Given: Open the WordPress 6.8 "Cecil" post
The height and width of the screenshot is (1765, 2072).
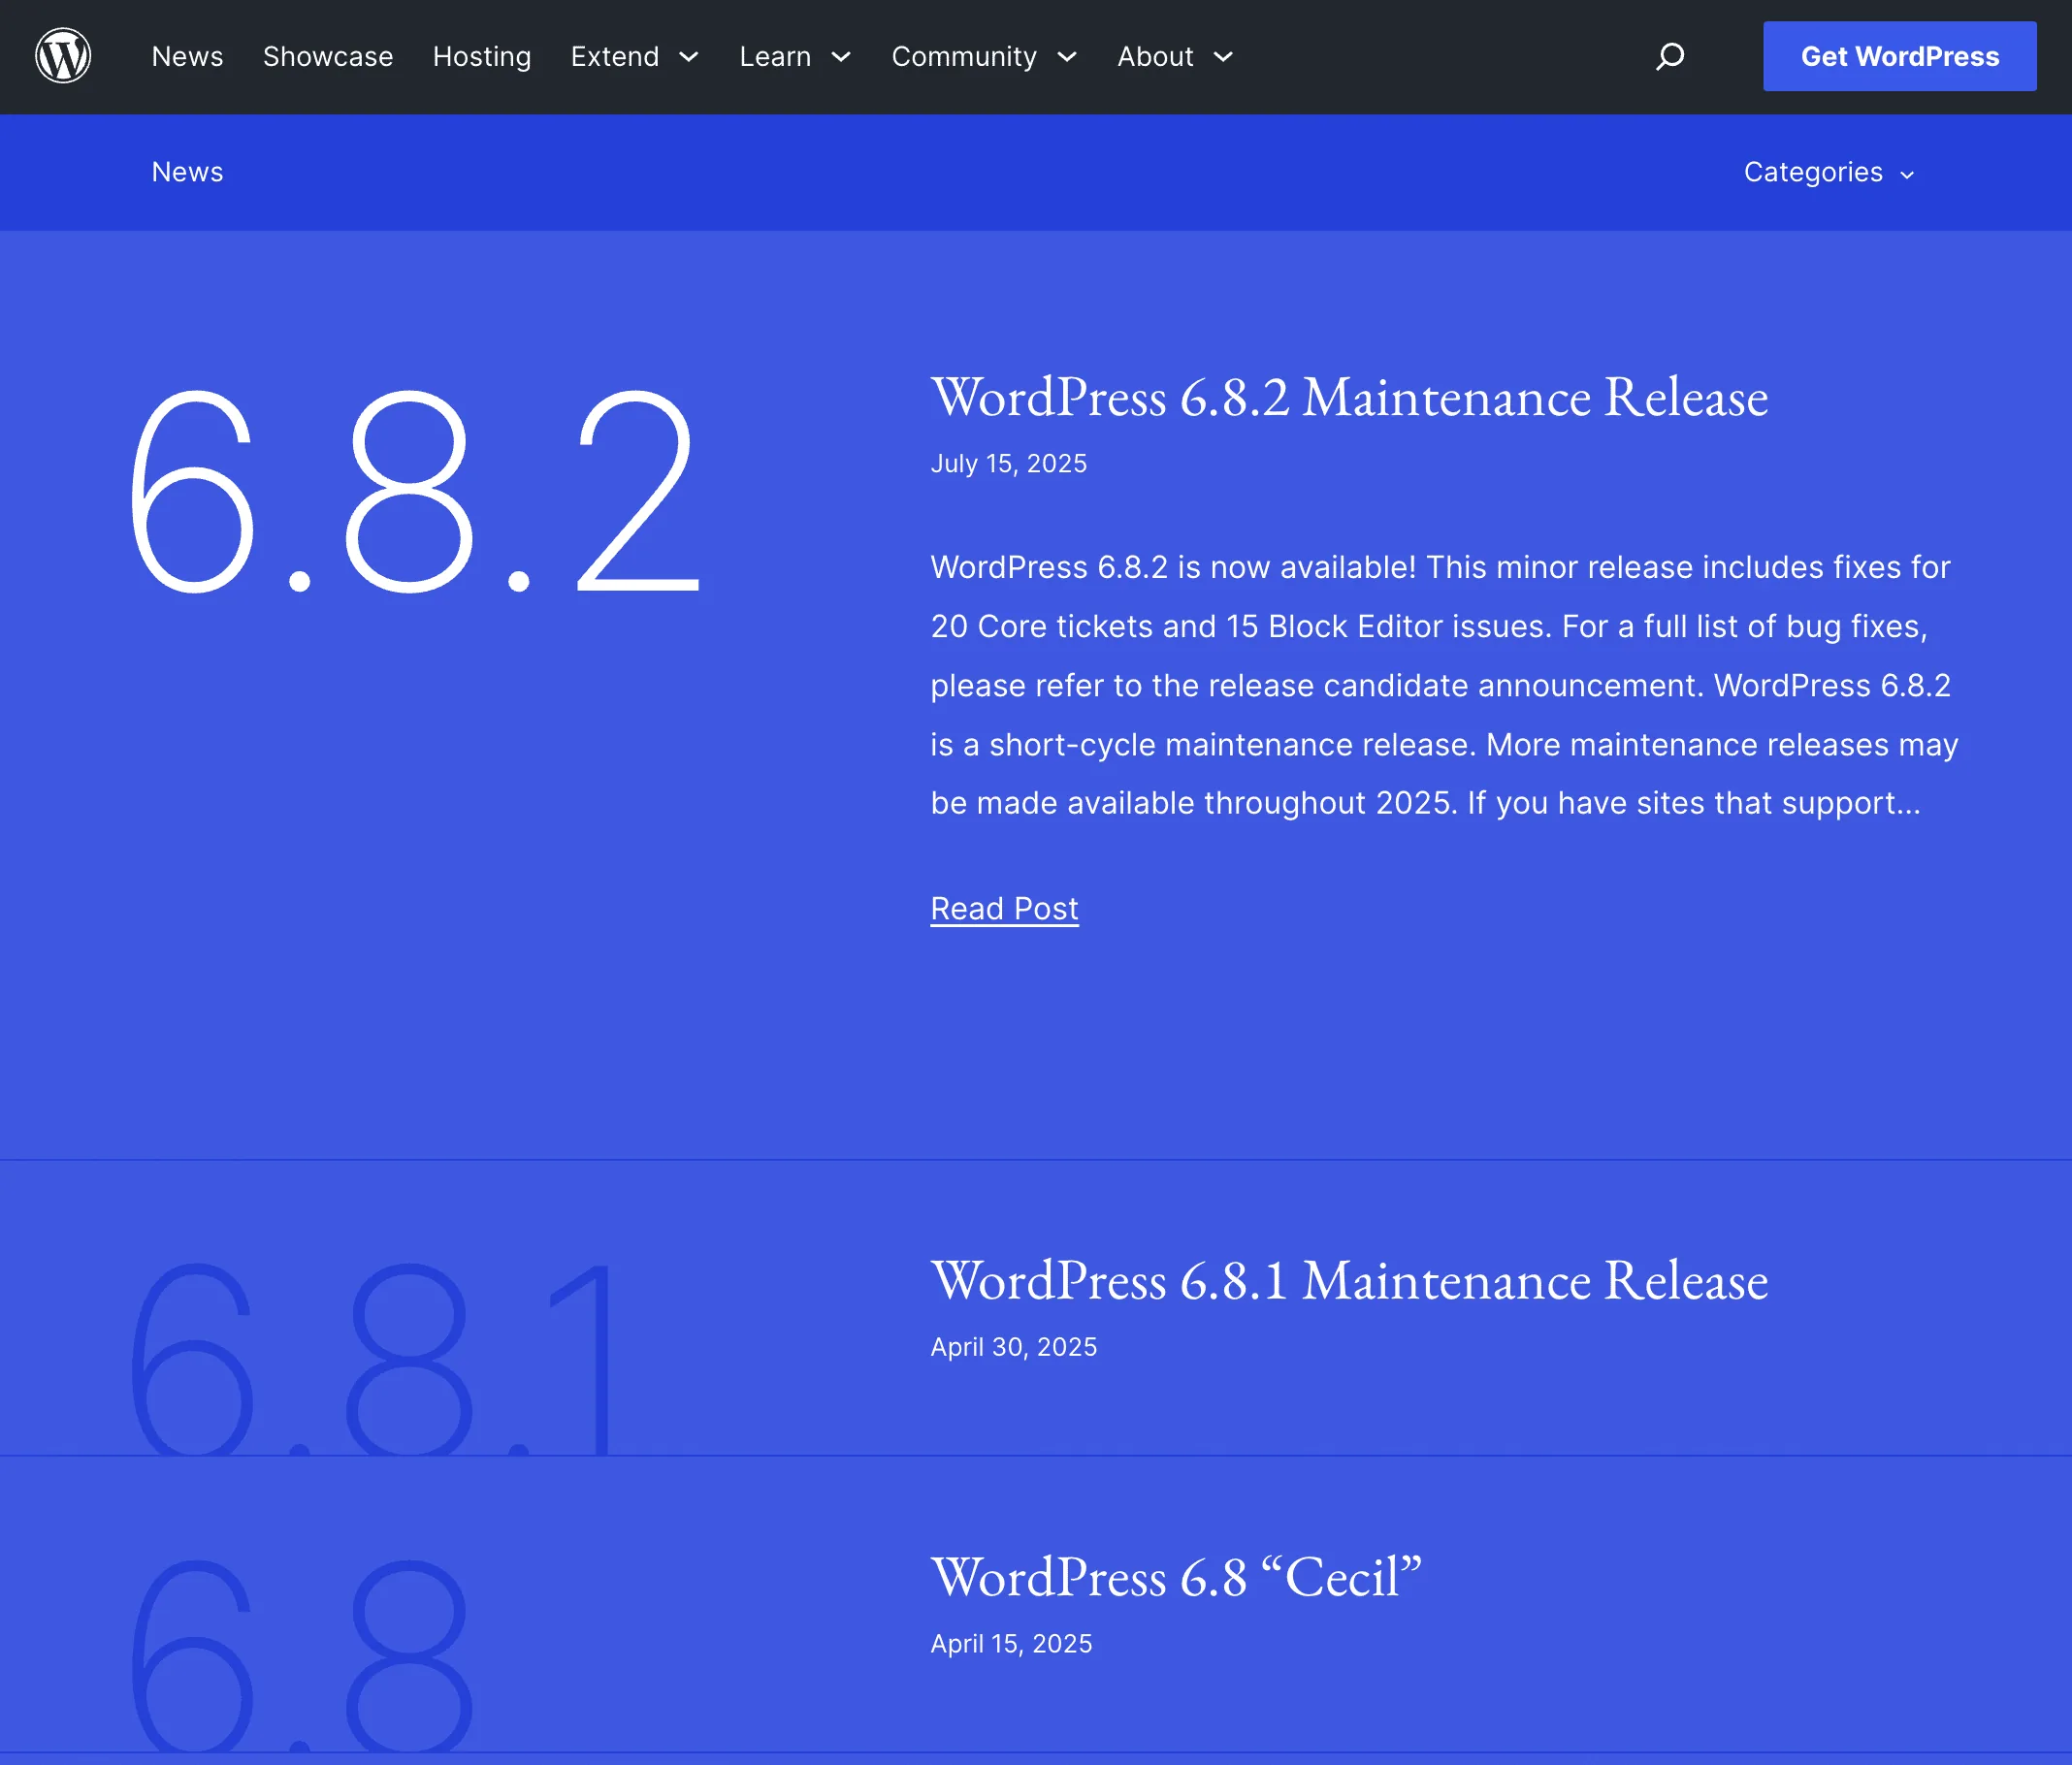Looking at the screenshot, I should [x=1176, y=1578].
